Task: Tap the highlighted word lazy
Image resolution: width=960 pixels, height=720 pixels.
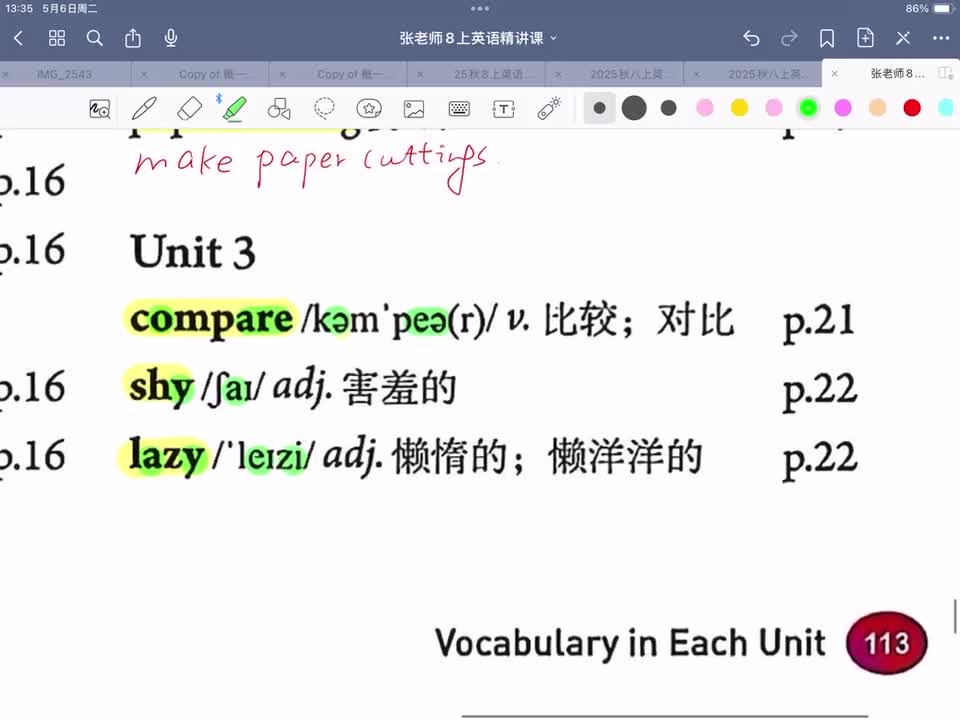Action: [x=166, y=457]
